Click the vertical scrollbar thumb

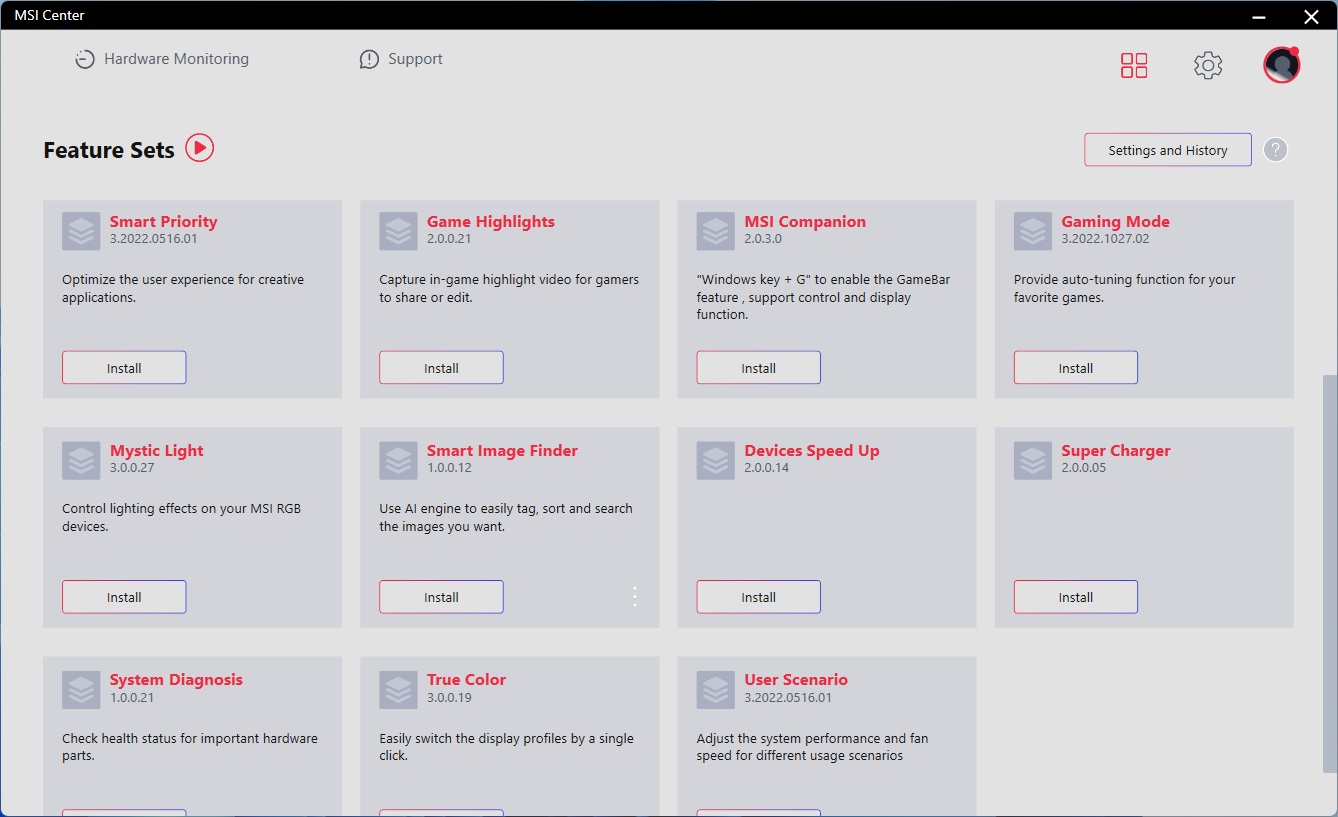pyautogui.click(x=1329, y=570)
